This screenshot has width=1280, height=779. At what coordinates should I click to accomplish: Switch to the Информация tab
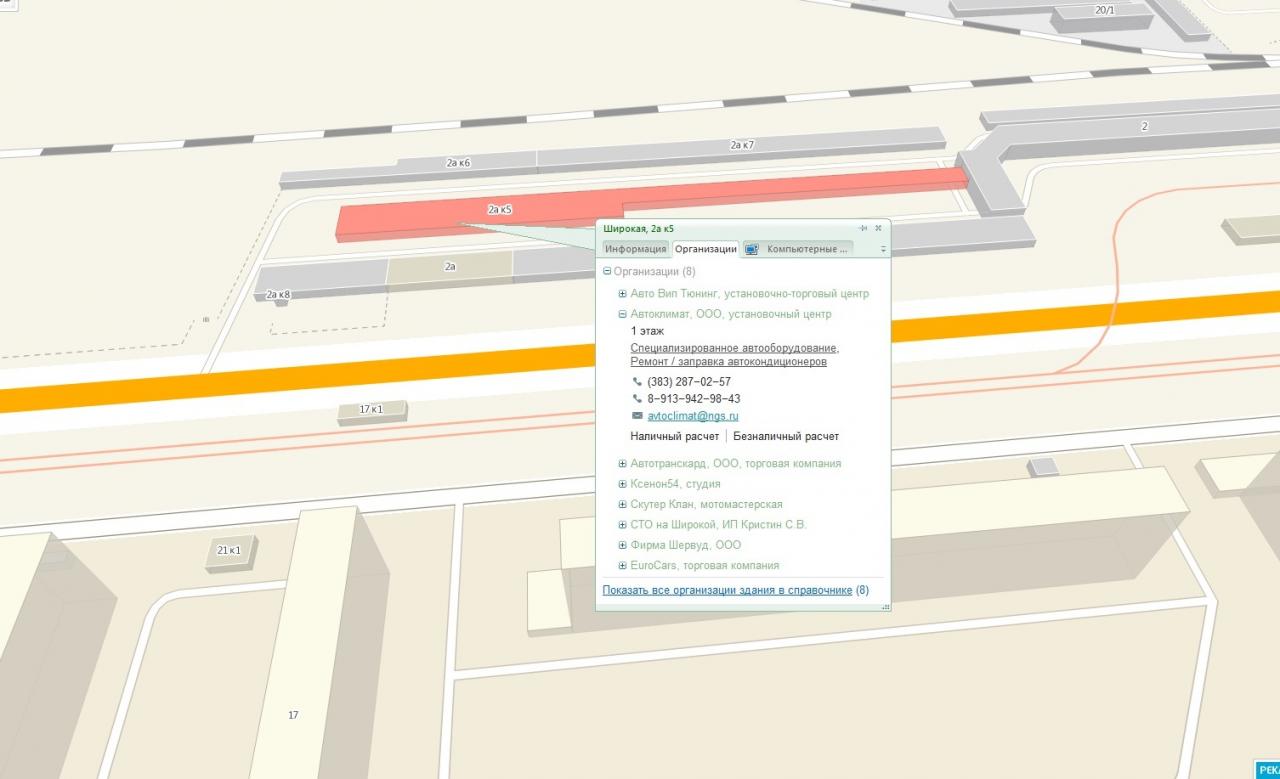click(635, 249)
